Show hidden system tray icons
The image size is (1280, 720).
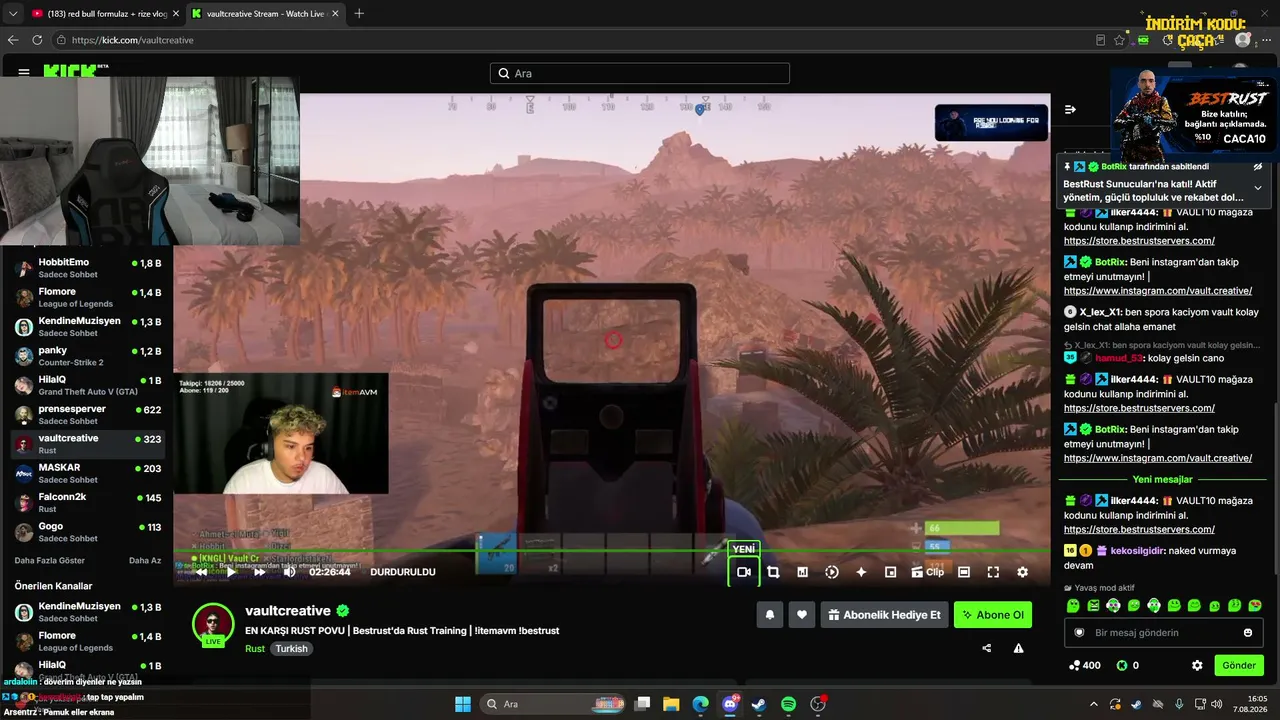click(x=1094, y=704)
